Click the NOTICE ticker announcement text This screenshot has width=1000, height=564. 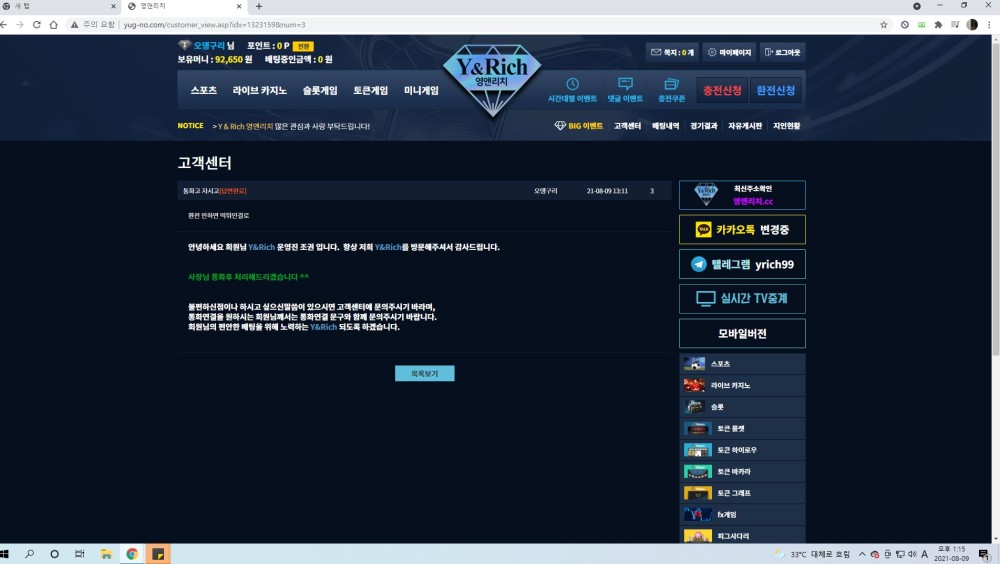[291, 126]
